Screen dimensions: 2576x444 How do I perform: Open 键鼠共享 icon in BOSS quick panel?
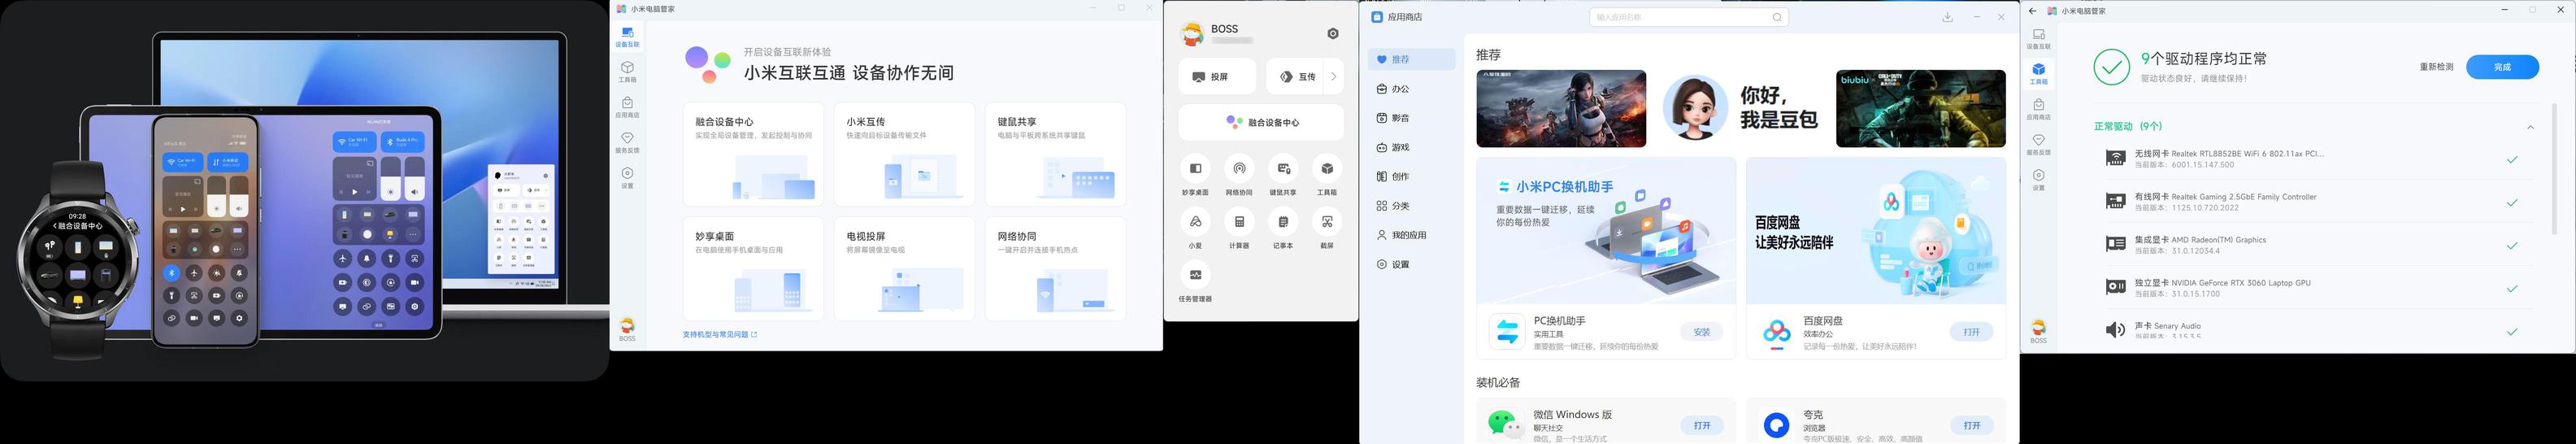1283,169
